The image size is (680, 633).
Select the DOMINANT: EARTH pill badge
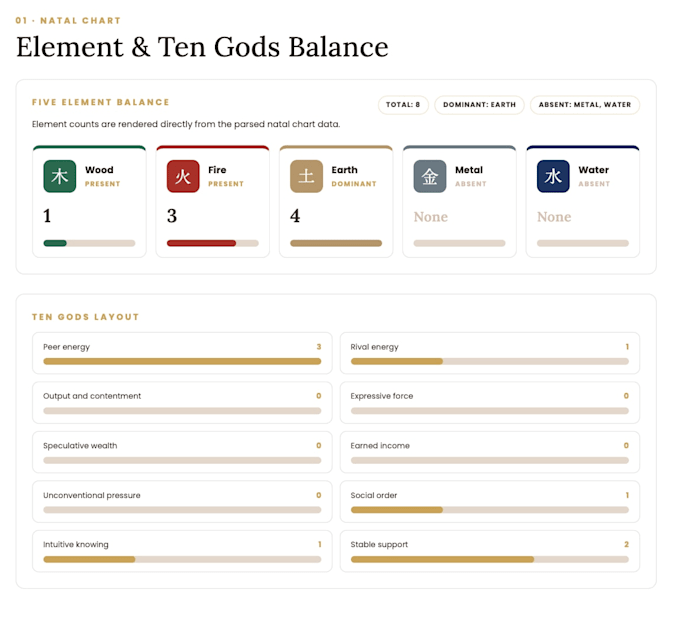[479, 105]
